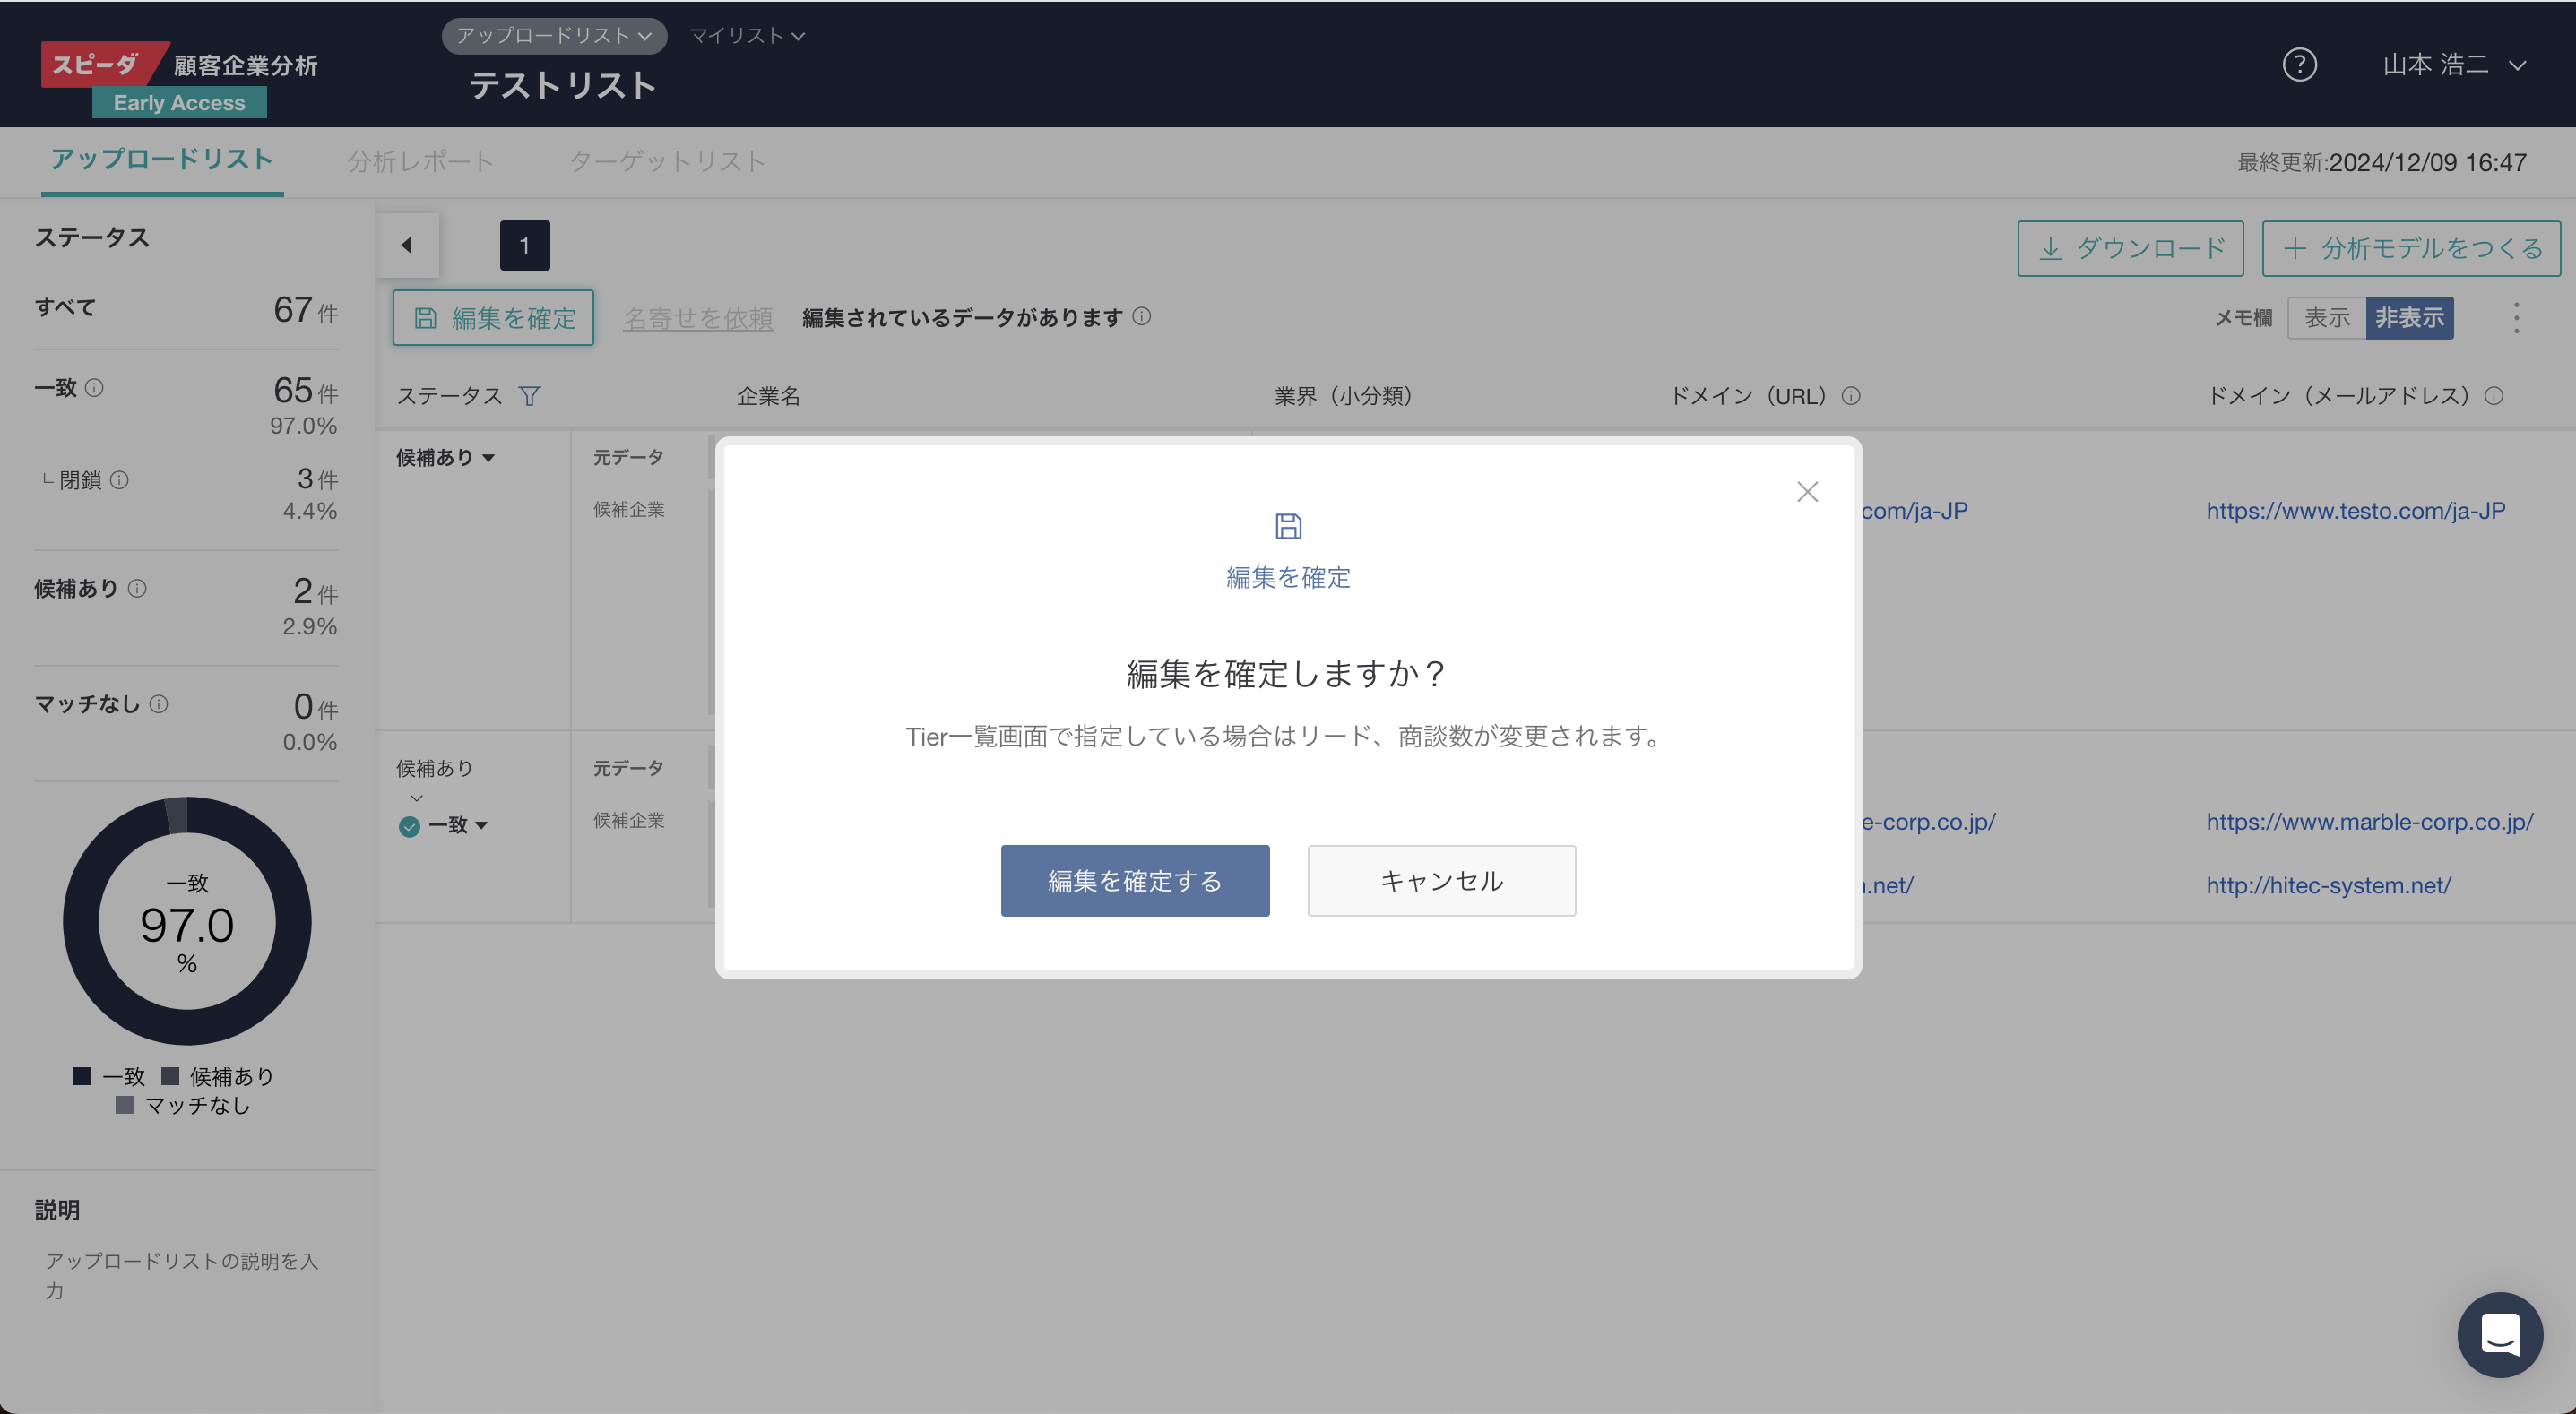Click the status column filter icon

pyautogui.click(x=530, y=396)
